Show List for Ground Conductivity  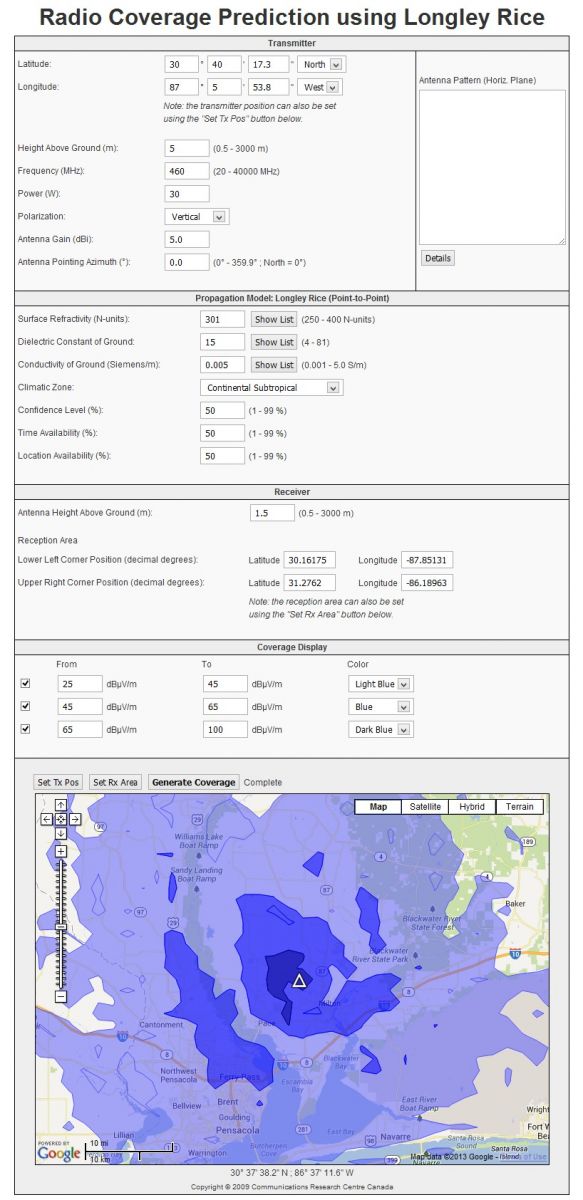pyautogui.click(x=273, y=365)
